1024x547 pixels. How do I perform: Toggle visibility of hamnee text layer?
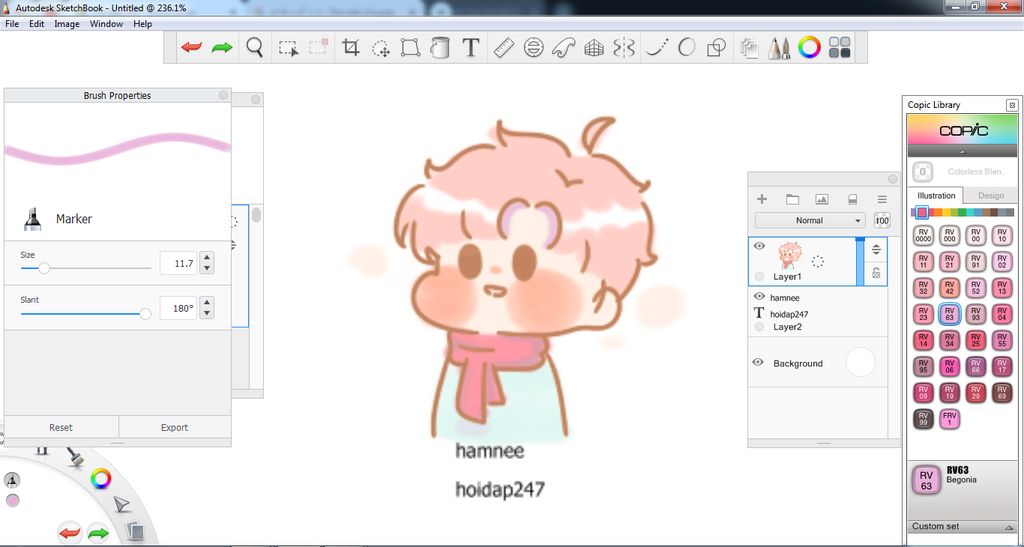pyautogui.click(x=759, y=296)
